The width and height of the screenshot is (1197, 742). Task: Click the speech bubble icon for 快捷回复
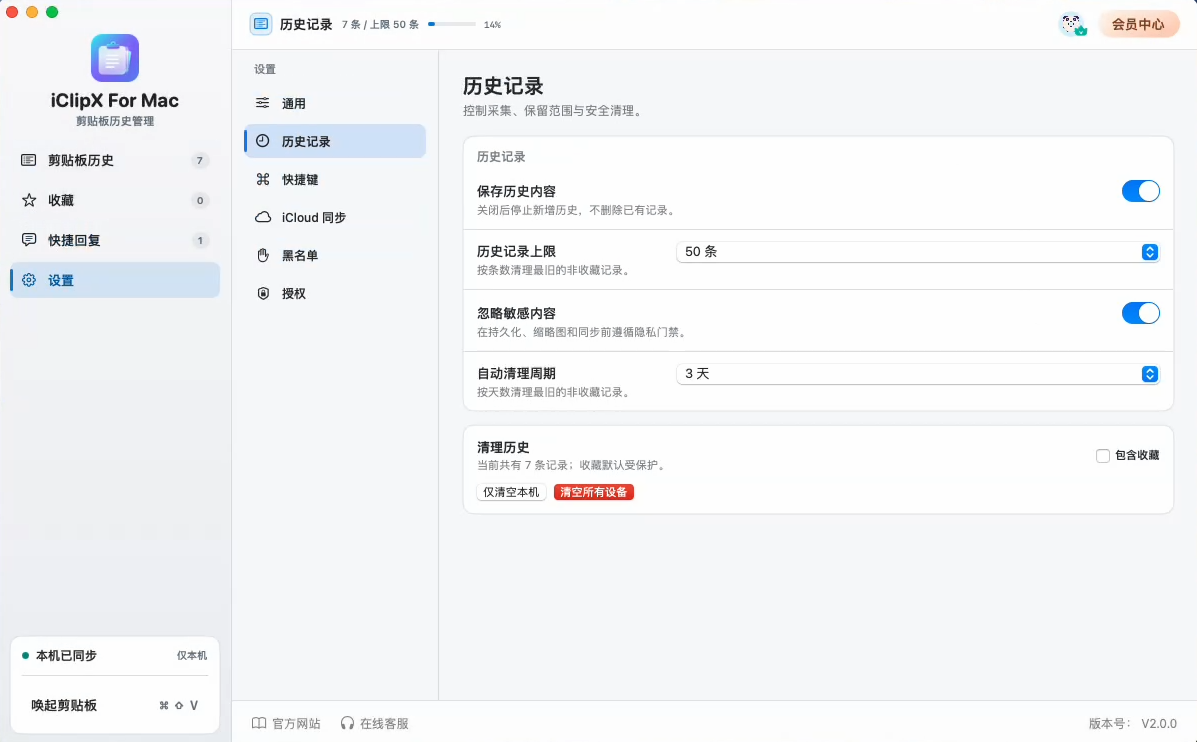pyautogui.click(x=29, y=240)
